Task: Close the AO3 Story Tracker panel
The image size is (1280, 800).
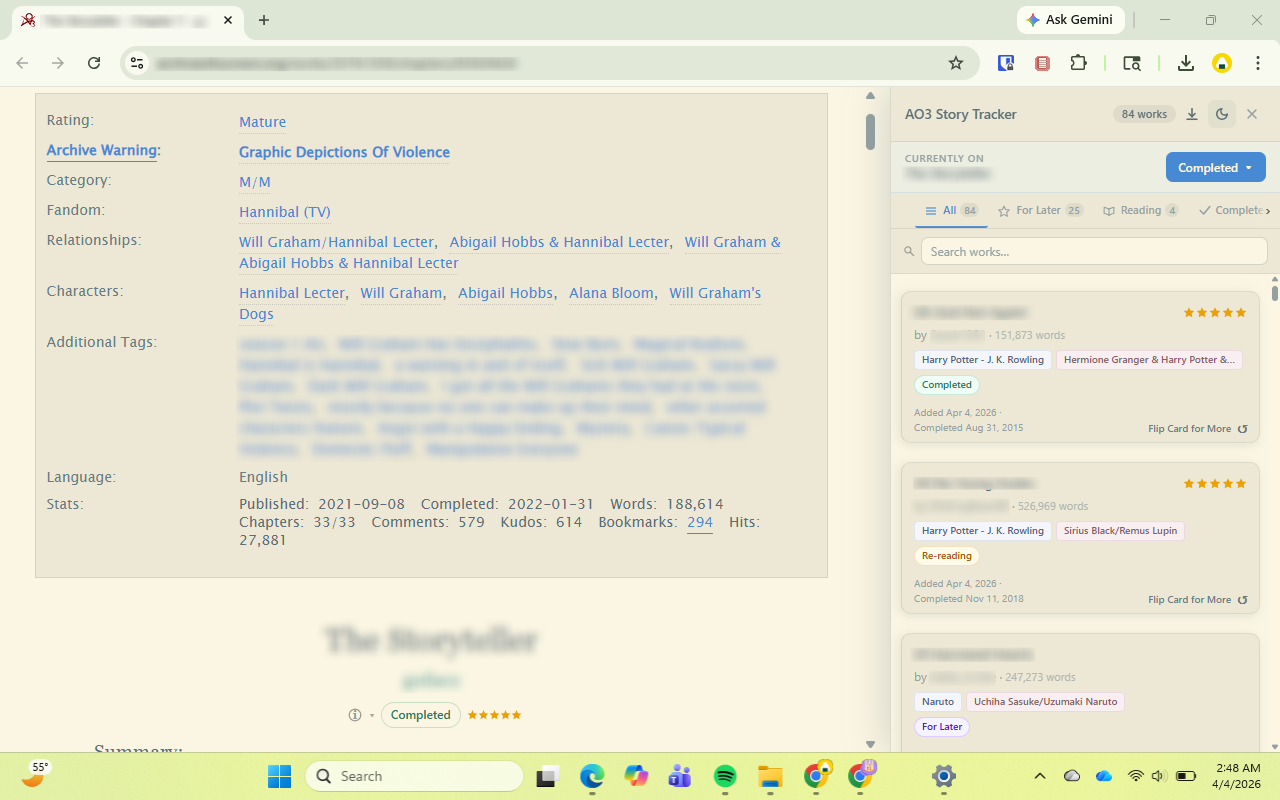Action: [1252, 114]
